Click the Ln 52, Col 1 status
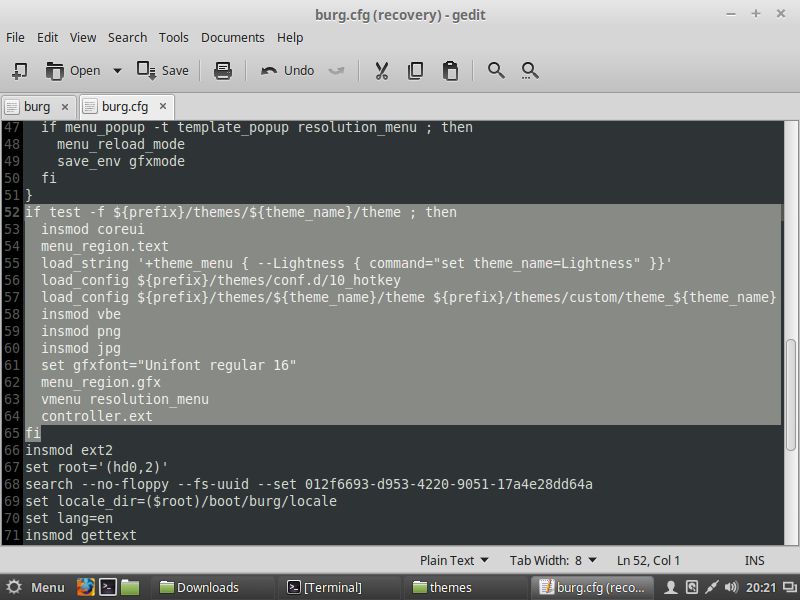800x600 pixels. tap(648, 560)
